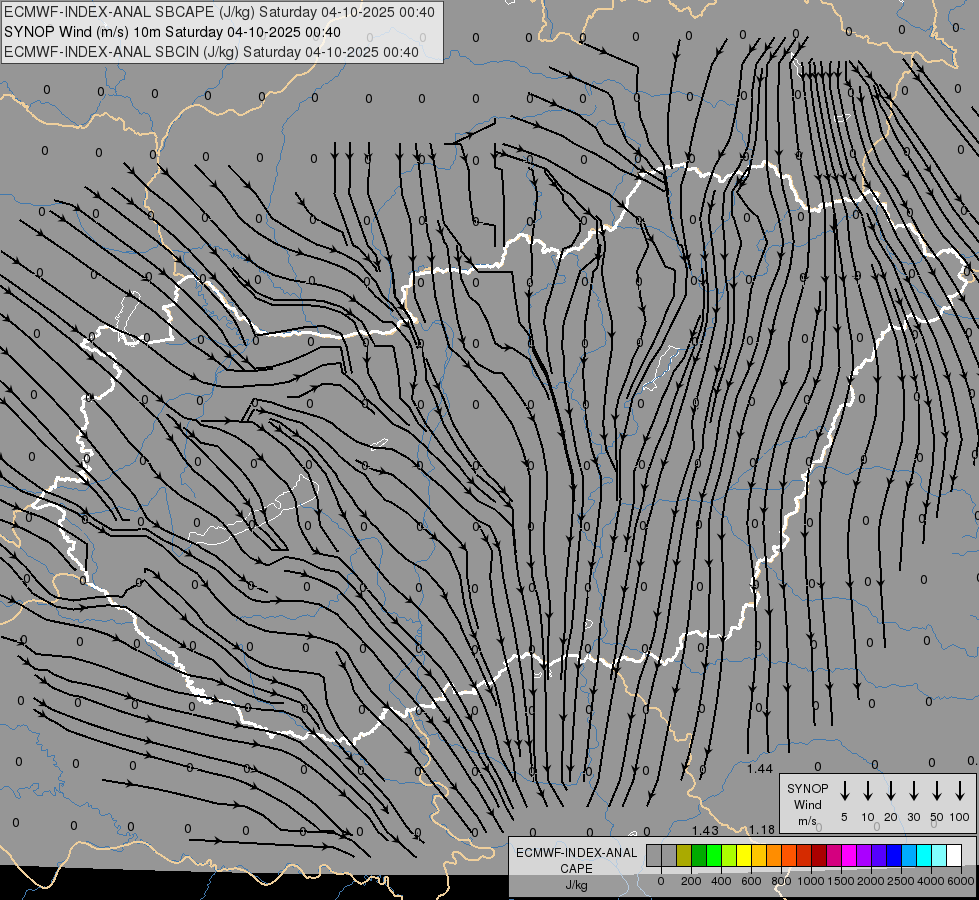Click the '2500' tick label on CAPE scale
Image resolution: width=979 pixels, height=900 pixels.
click(901, 881)
